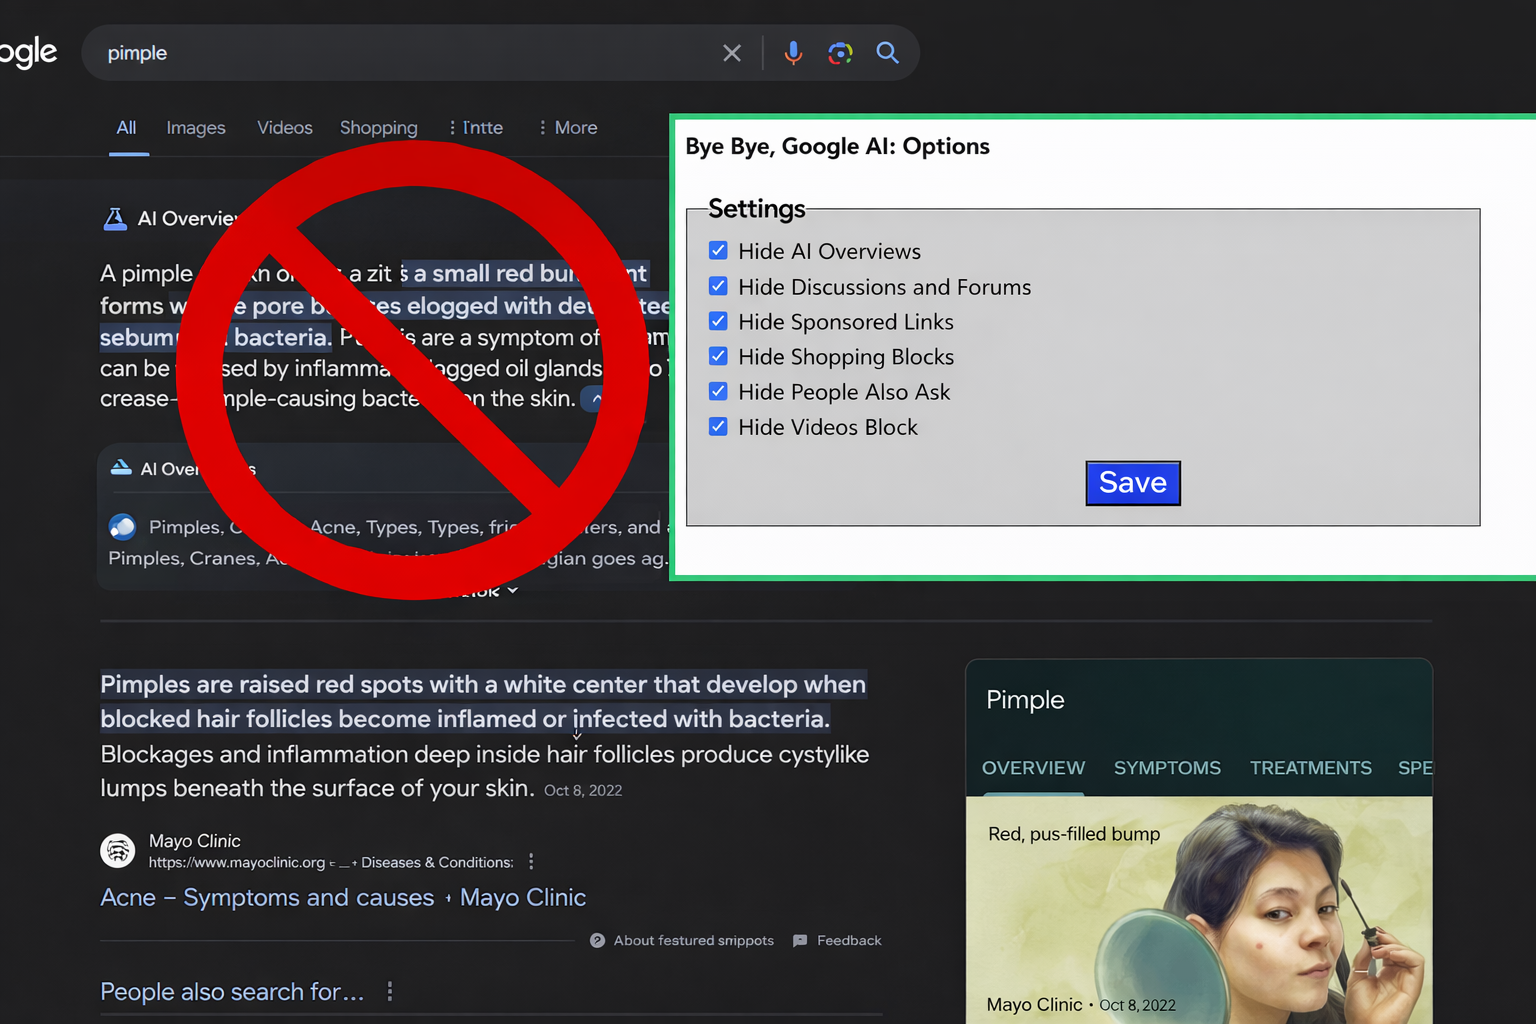This screenshot has height=1024, width=1536.
Task: Submit the search with the magnifier icon
Action: 887,53
